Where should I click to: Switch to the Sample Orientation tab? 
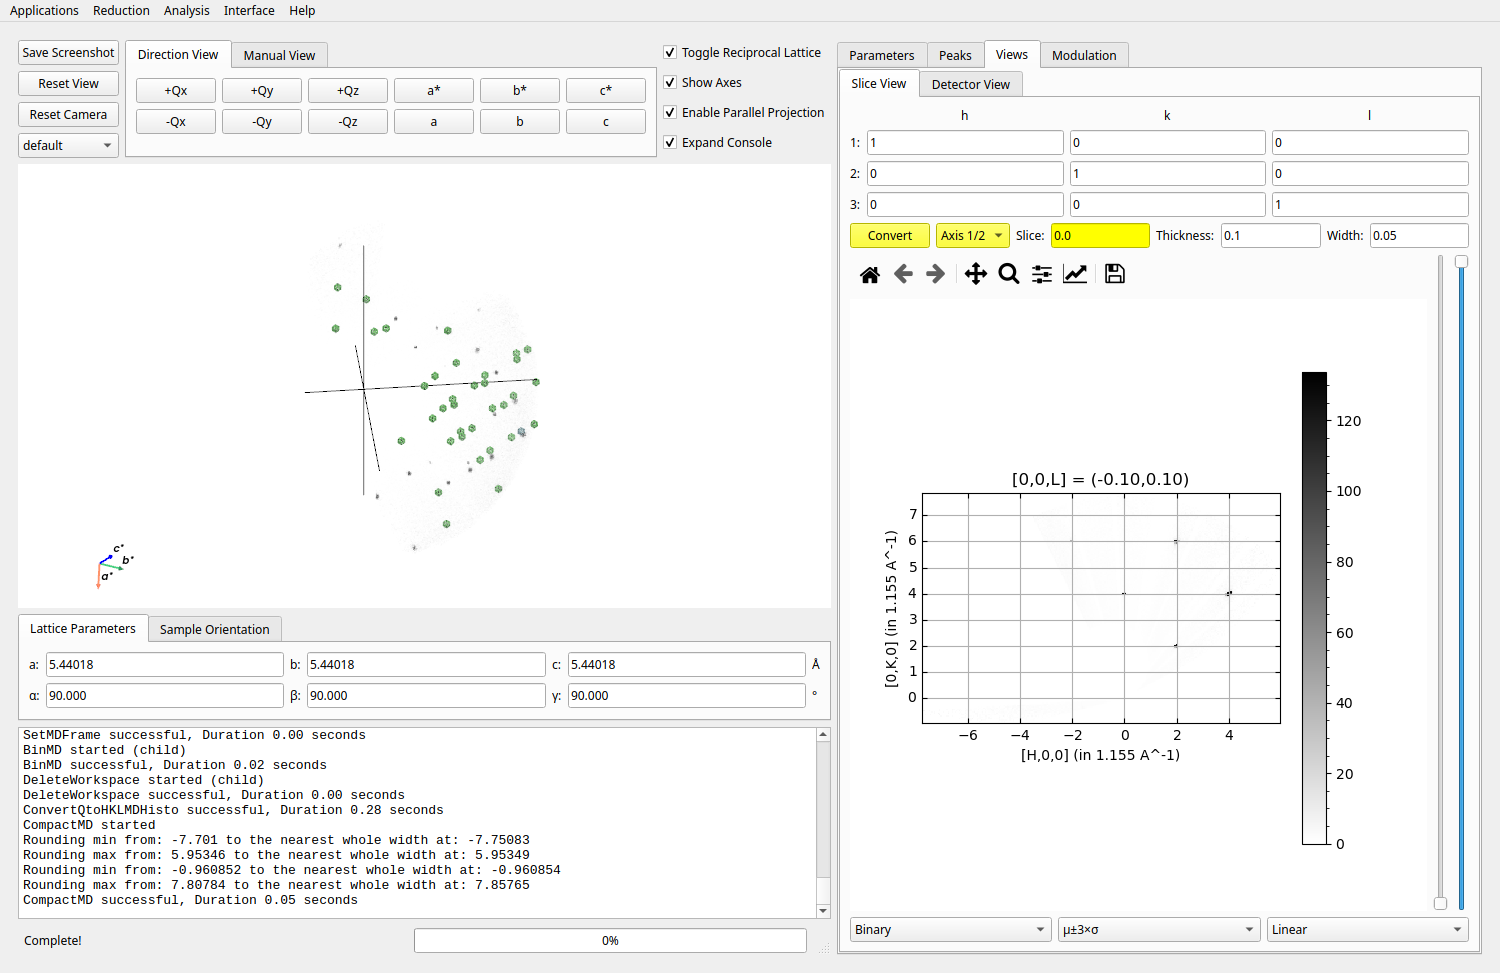point(215,629)
